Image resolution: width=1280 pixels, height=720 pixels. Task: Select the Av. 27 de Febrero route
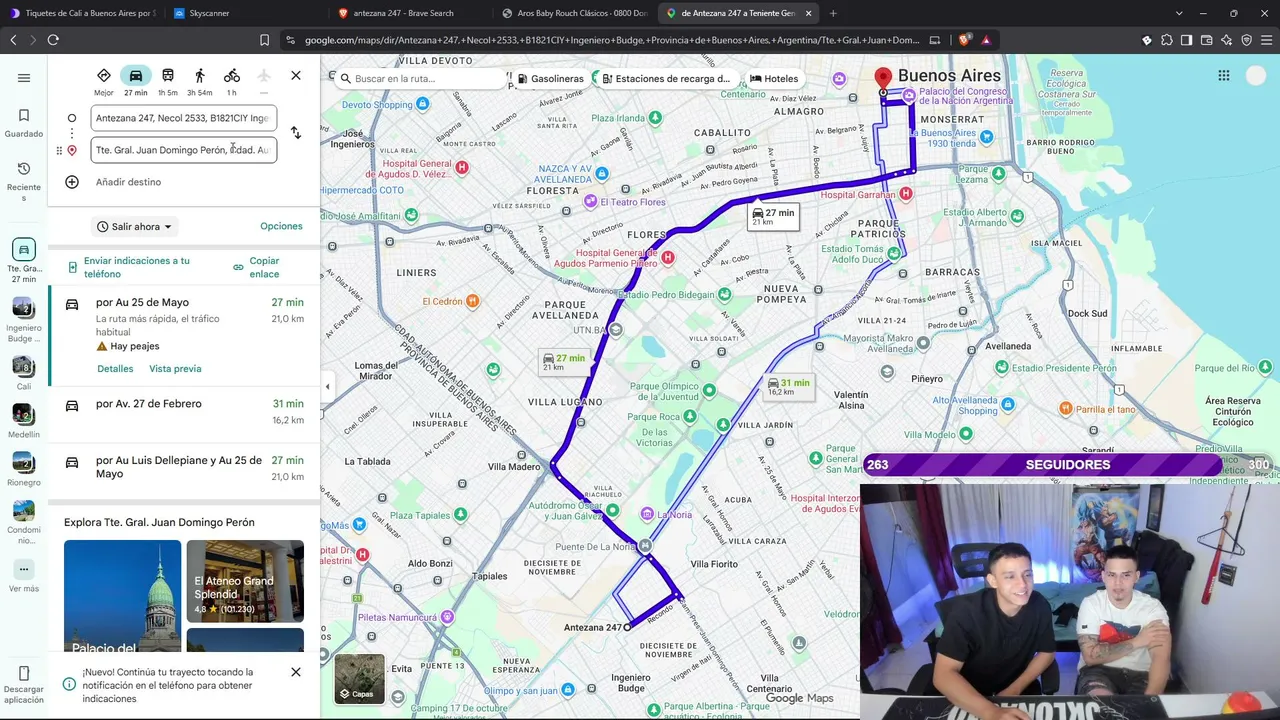click(x=185, y=413)
